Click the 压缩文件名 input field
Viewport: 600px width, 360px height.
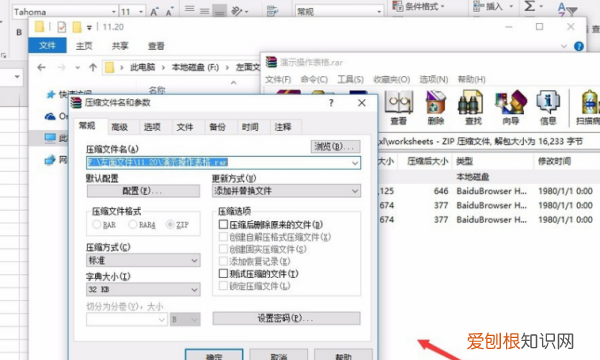pyautogui.click(x=223, y=162)
